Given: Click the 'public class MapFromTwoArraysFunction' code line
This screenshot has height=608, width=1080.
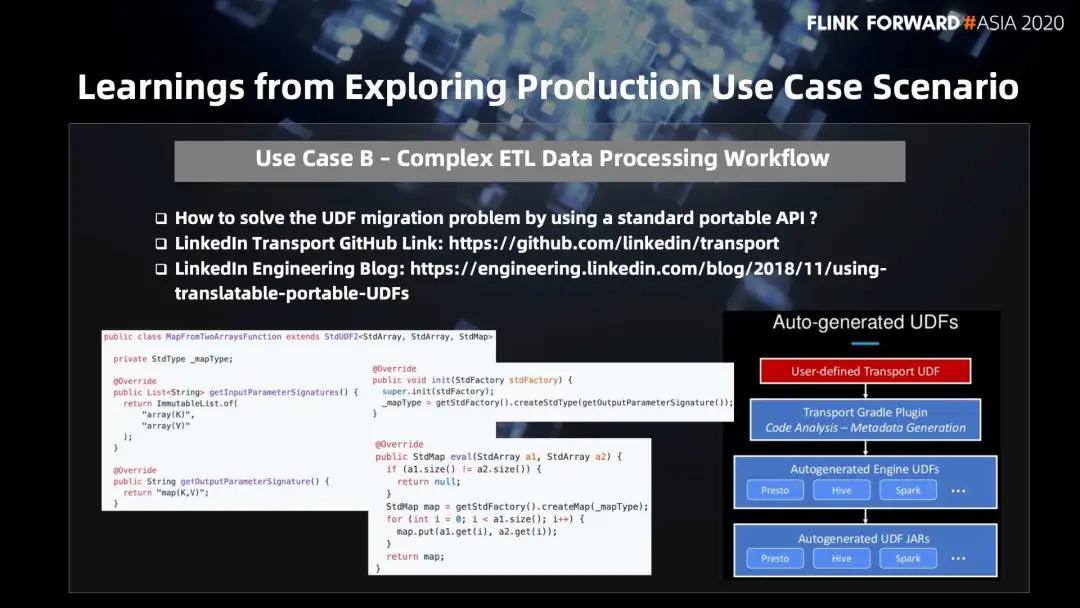Looking at the screenshot, I should 298,337.
